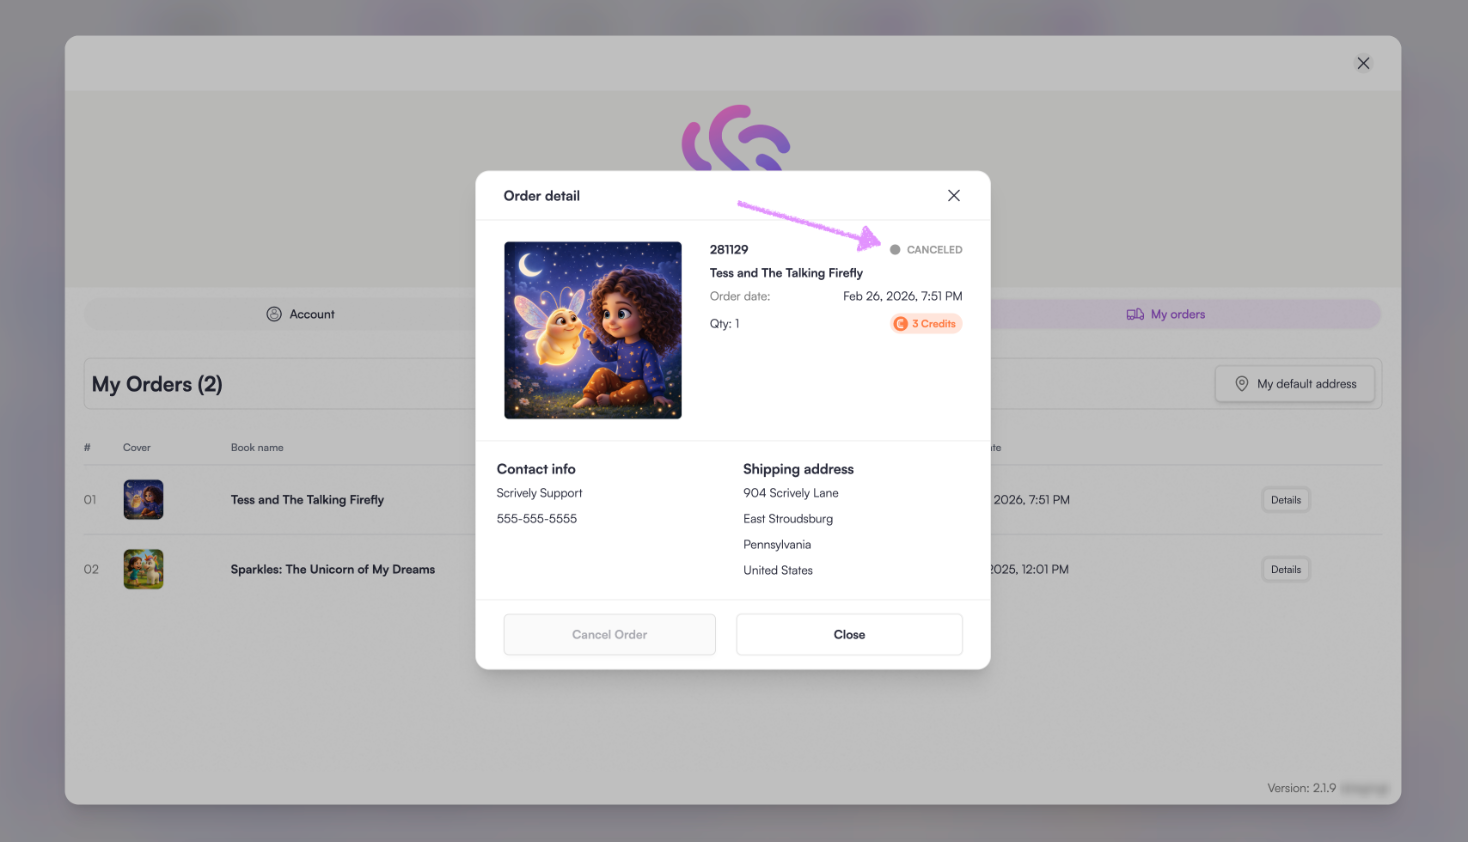
Task: Open My default address
Action: pyautogui.click(x=1295, y=384)
